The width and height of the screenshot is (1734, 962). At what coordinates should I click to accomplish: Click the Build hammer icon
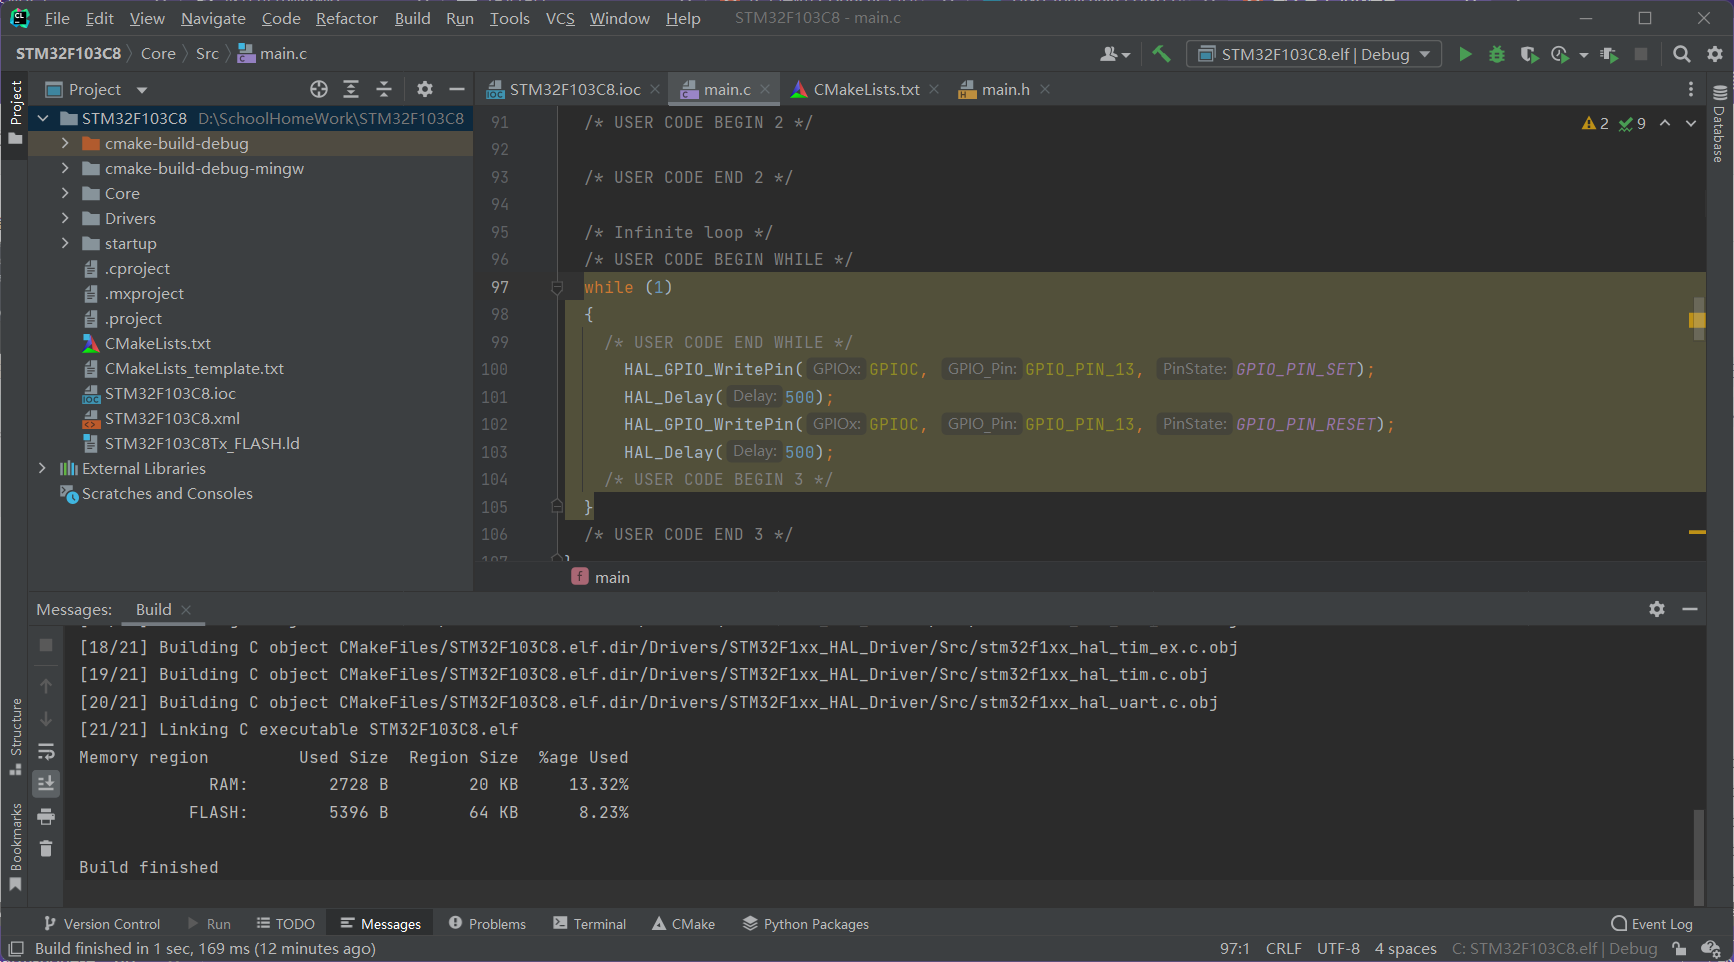[1161, 54]
